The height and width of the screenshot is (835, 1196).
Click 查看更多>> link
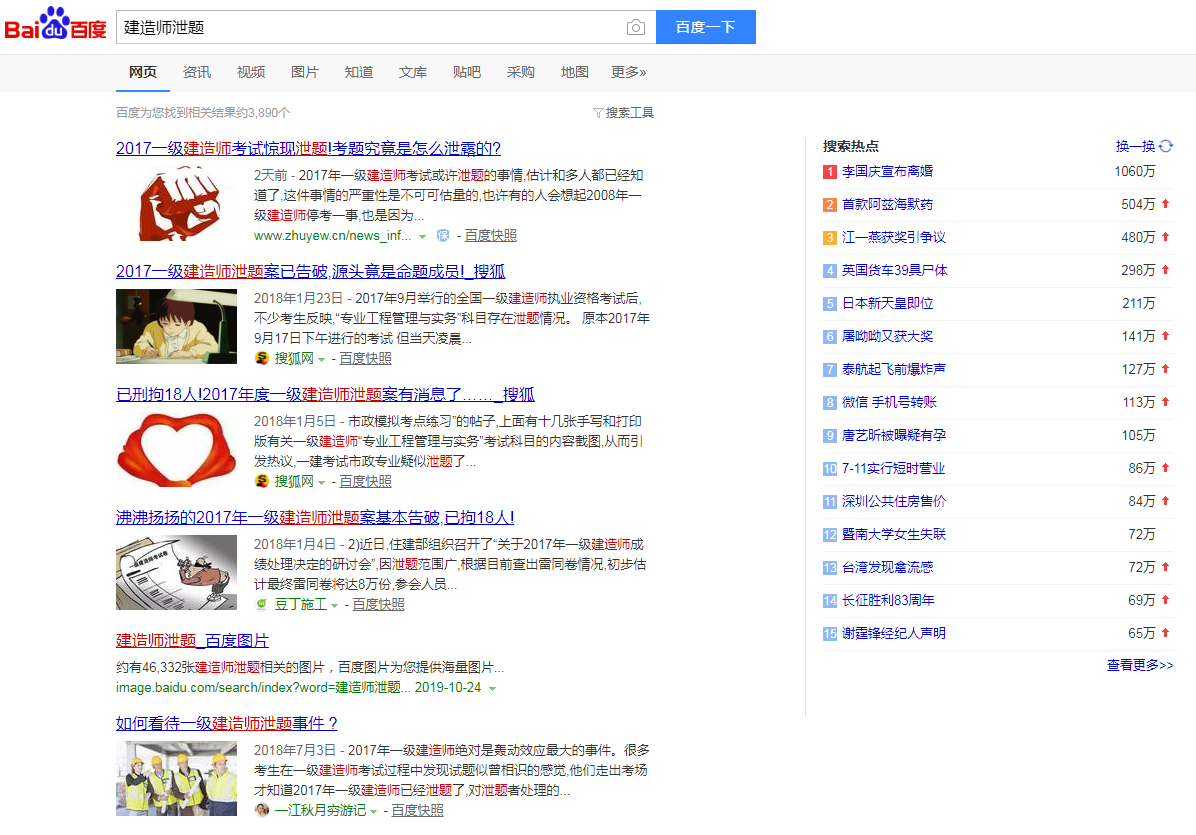(x=1140, y=665)
